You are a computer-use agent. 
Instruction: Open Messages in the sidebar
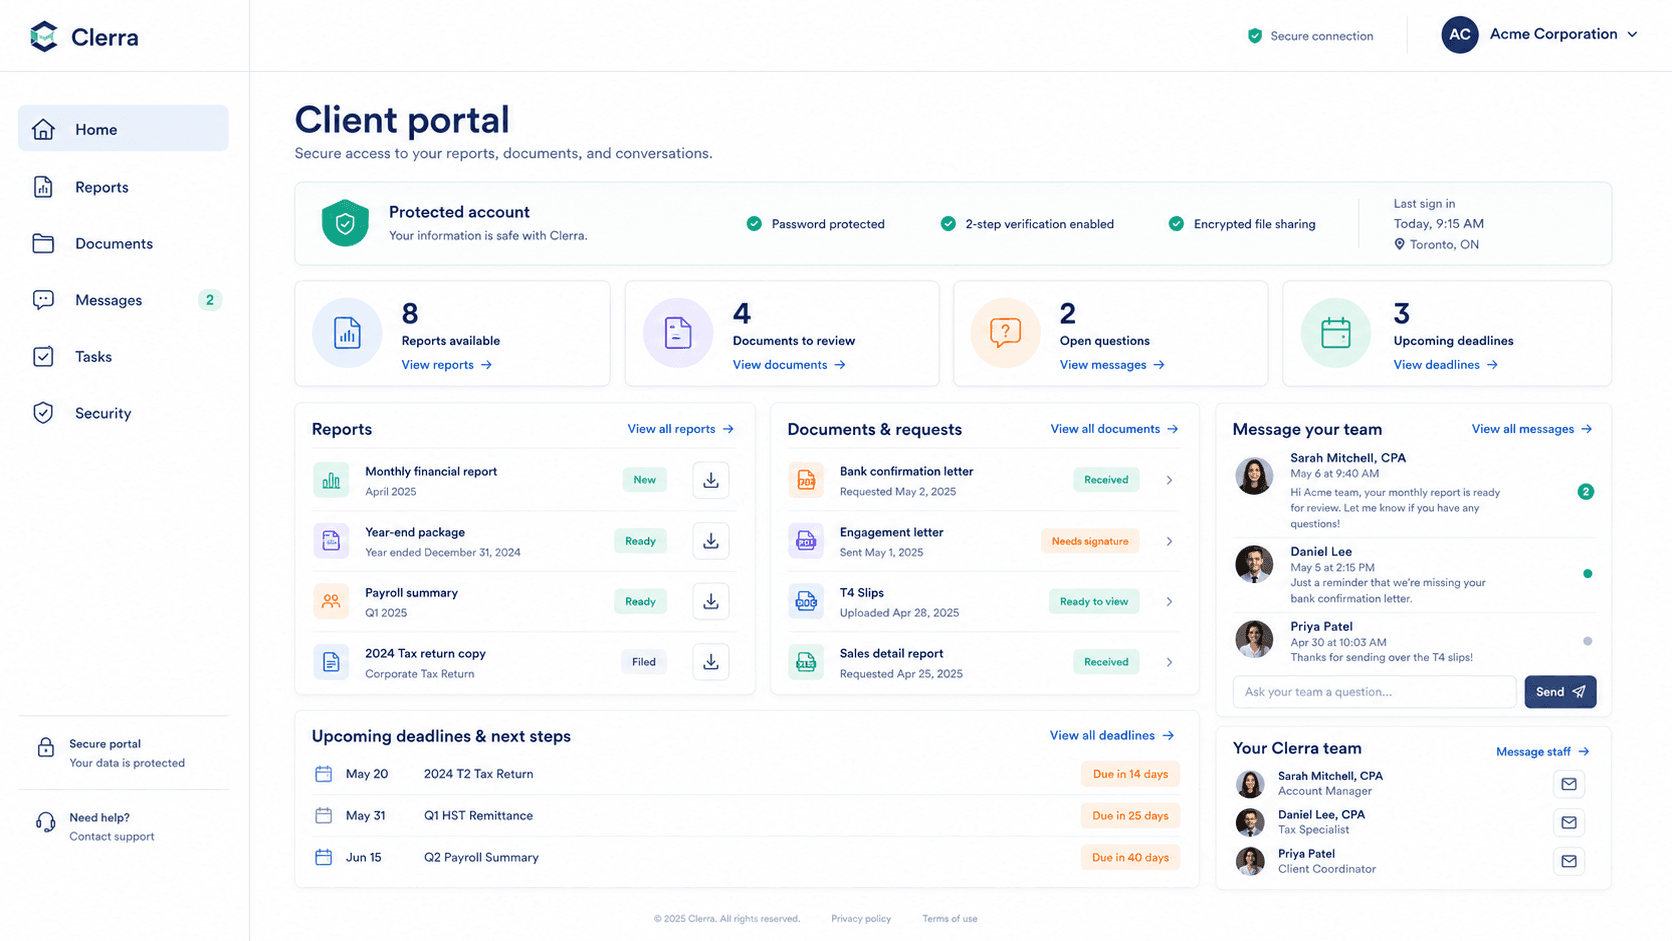tap(123, 300)
